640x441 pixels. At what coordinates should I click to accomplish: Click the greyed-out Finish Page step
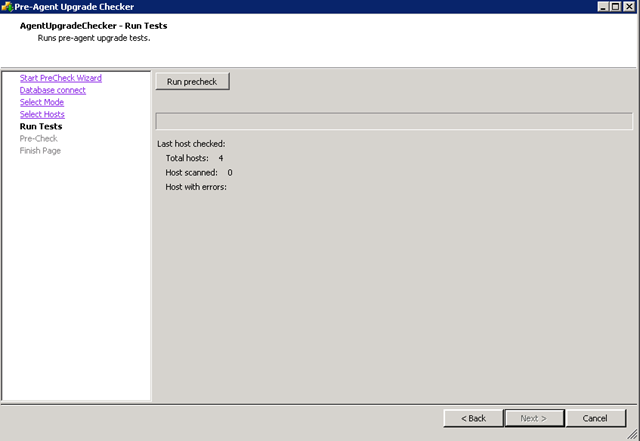click(x=40, y=151)
